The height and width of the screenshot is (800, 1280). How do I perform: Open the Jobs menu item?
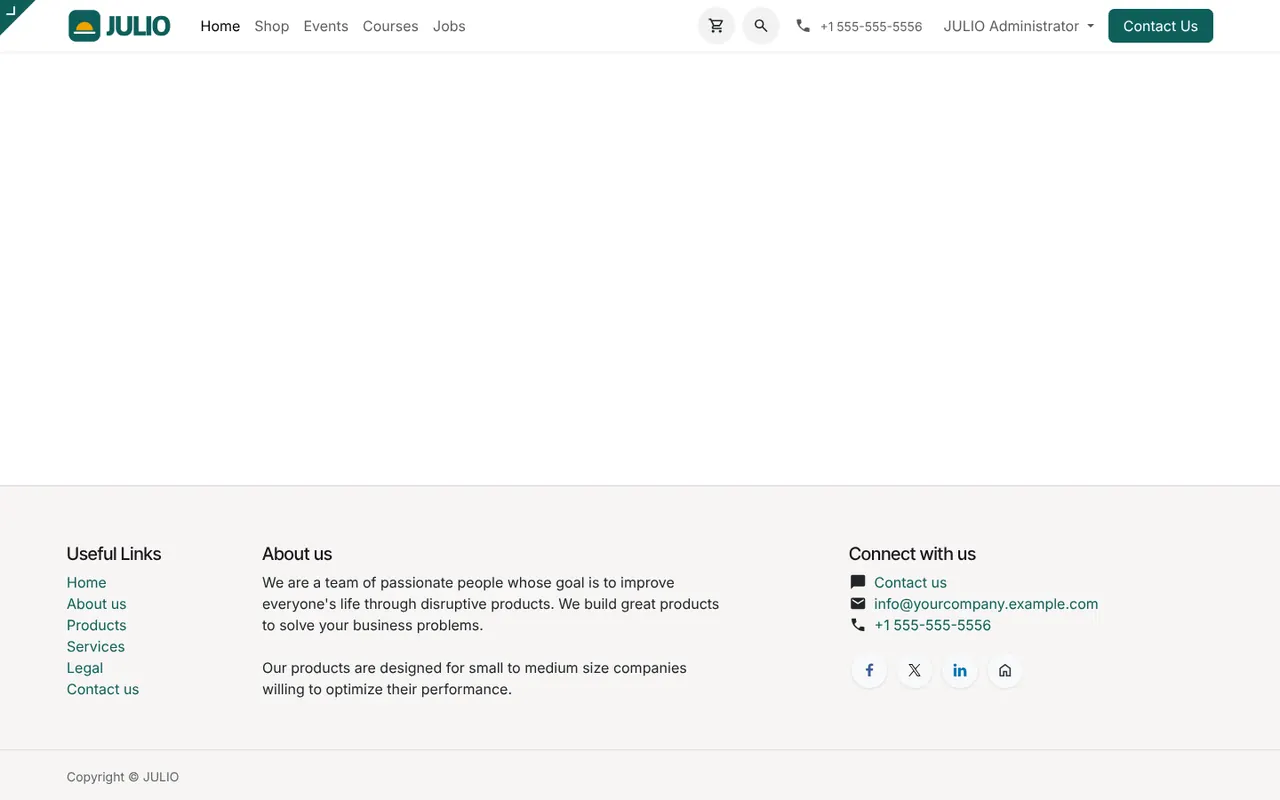click(449, 26)
